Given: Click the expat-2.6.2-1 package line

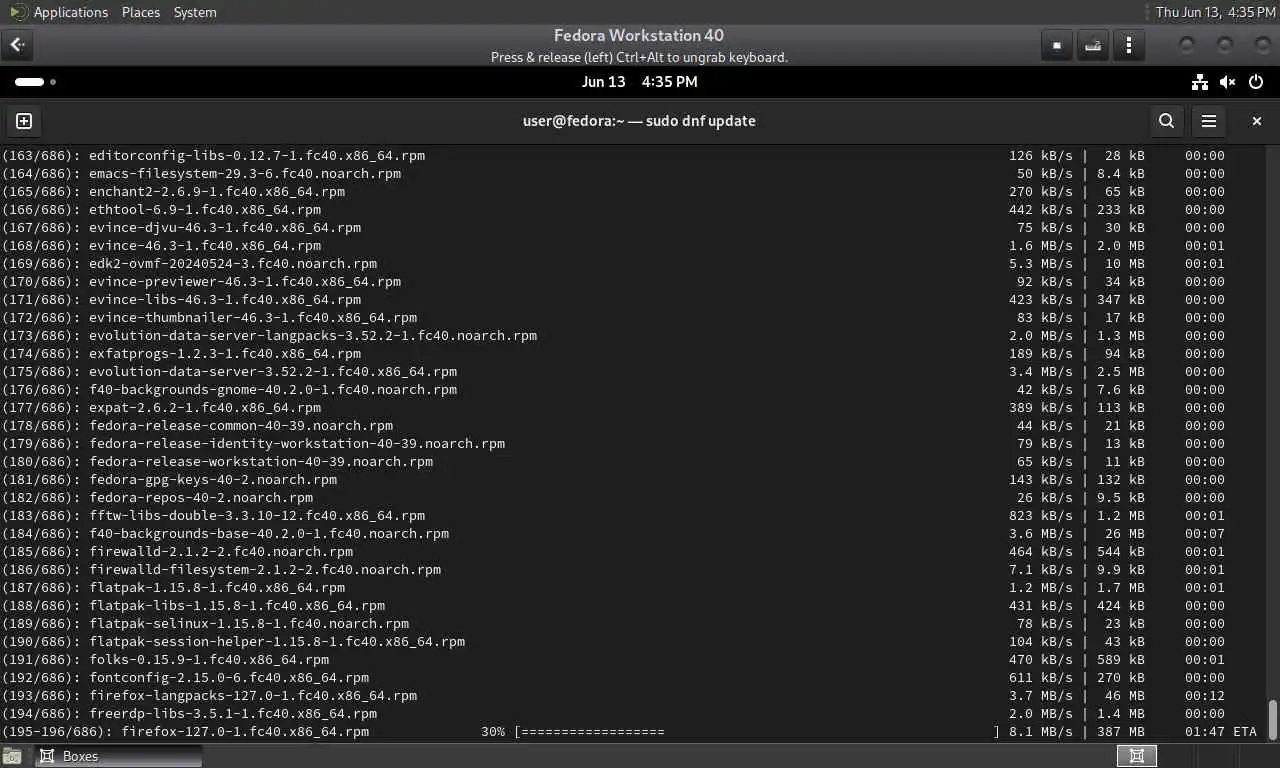Looking at the screenshot, I should click(x=613, y=408).
